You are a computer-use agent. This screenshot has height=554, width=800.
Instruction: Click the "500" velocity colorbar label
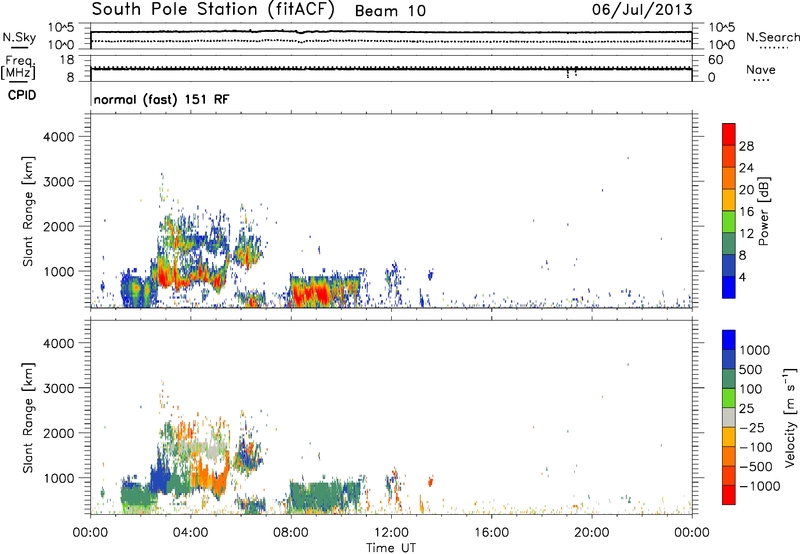click(750, 370)
